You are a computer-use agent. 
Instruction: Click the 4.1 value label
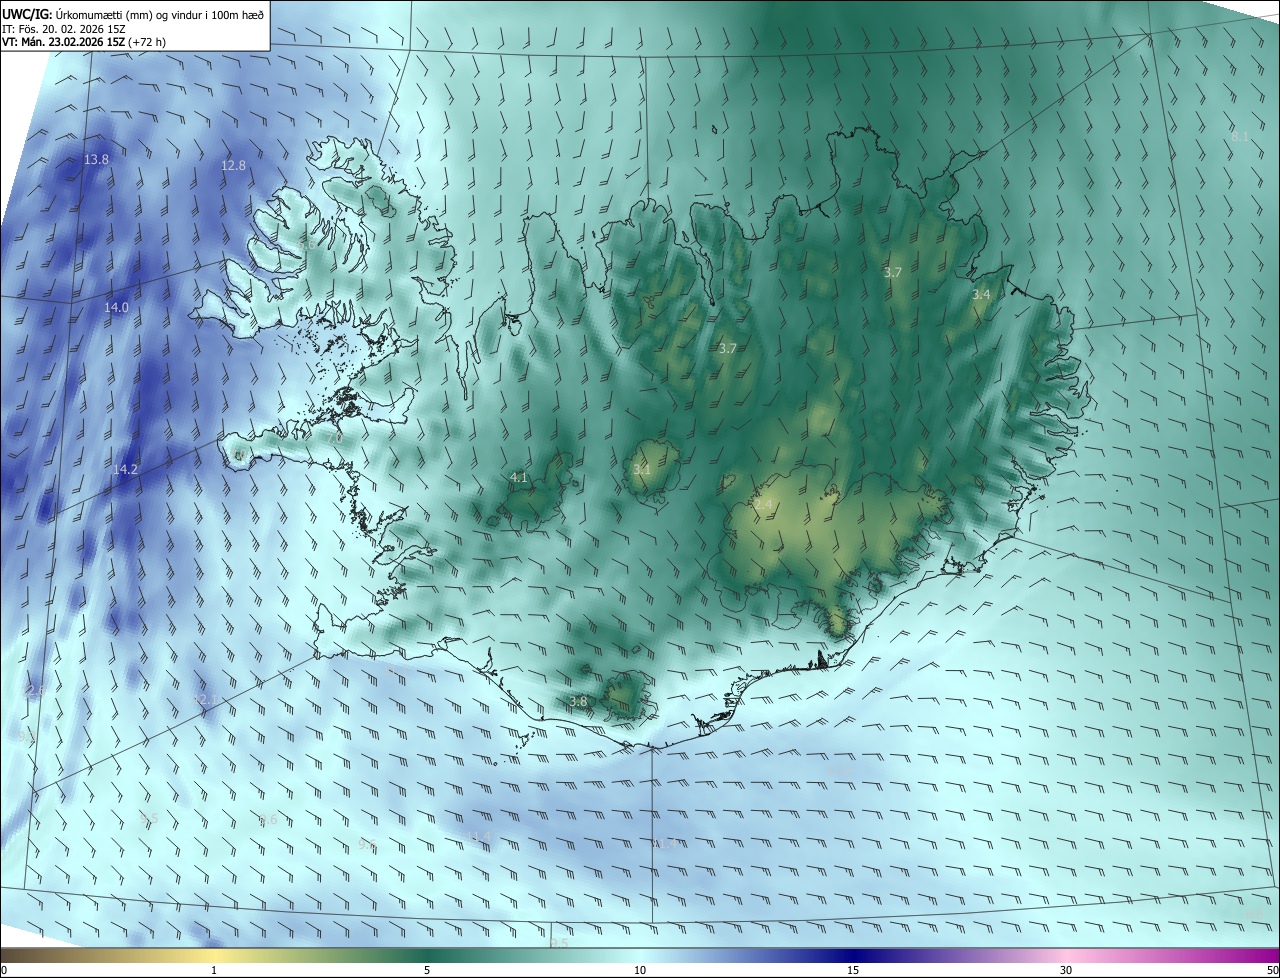click(518, 478)
